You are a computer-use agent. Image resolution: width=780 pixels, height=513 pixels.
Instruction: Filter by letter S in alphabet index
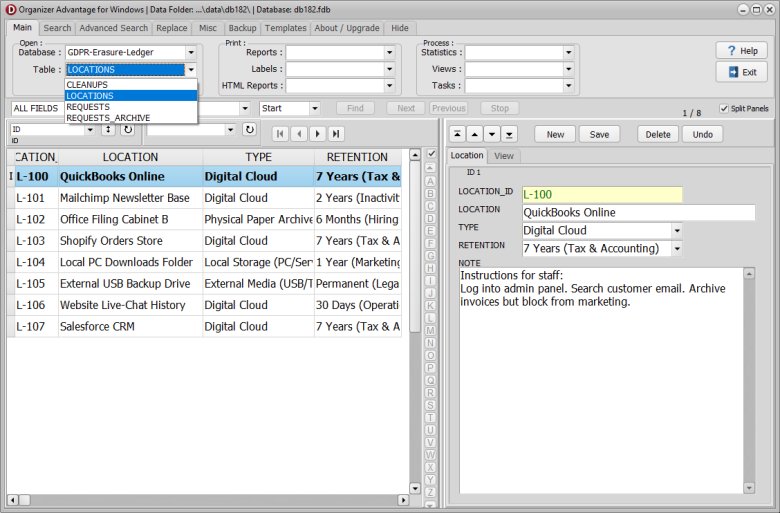tap(430, 405)
